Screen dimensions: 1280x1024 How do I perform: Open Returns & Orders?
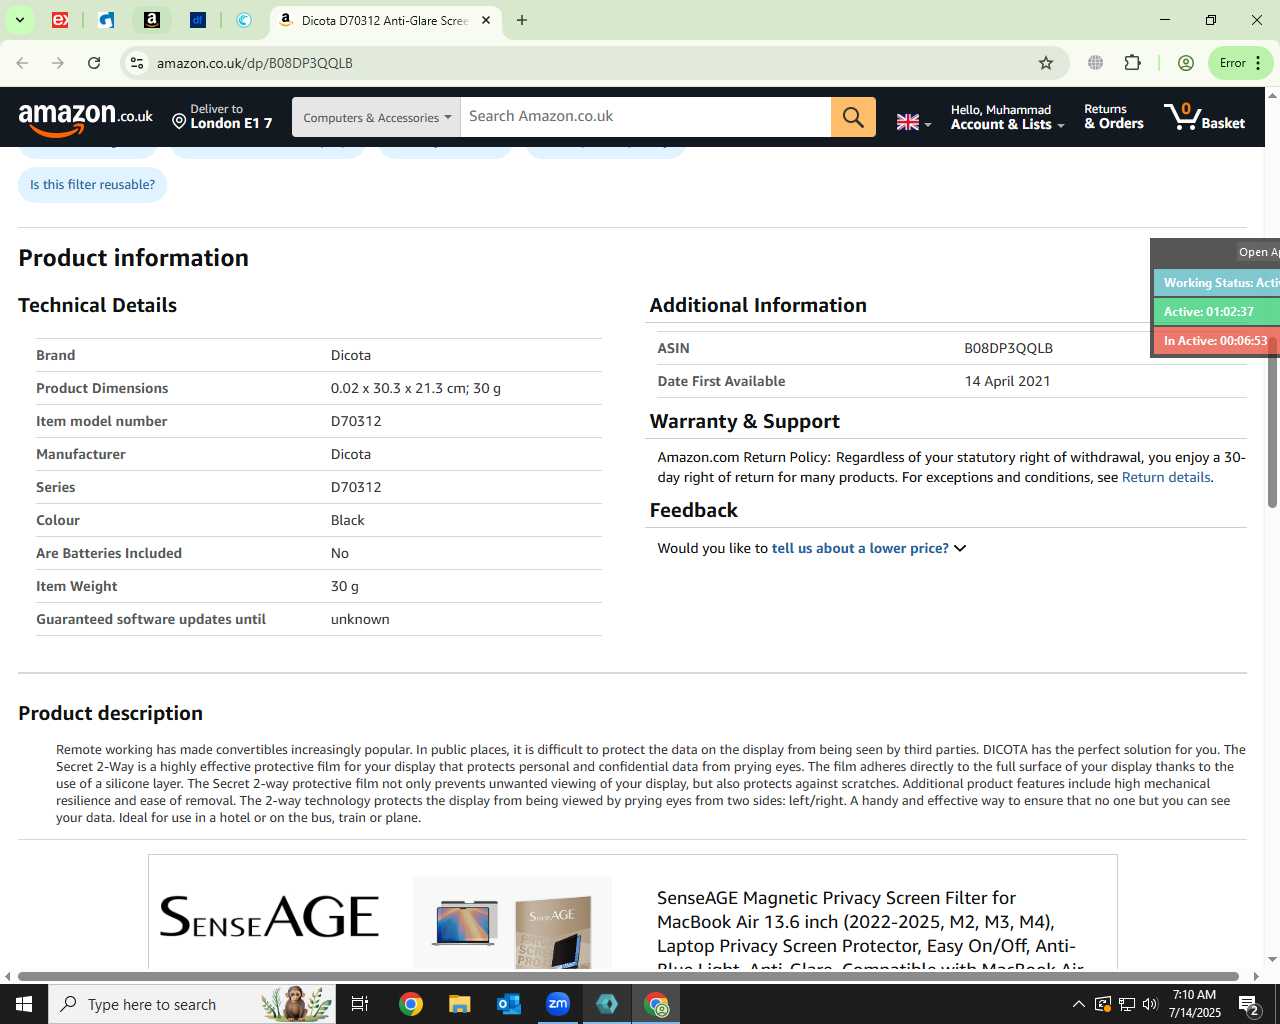[1114, 117]
